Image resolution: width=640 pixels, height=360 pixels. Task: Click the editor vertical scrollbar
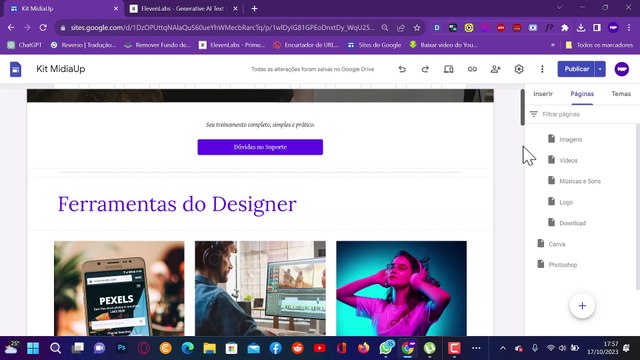click(x=522, y=107)
